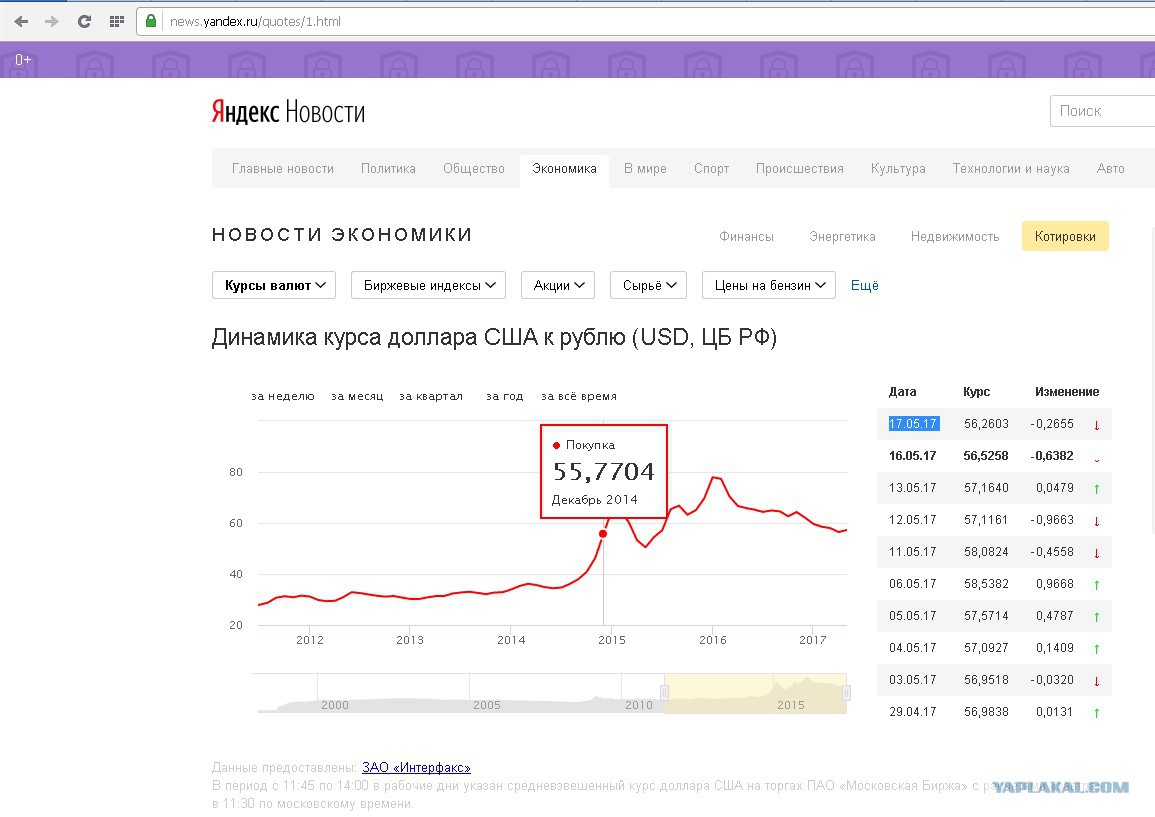Grab the right handle of the range selector

pyautogui.click(x=846, y=692)
